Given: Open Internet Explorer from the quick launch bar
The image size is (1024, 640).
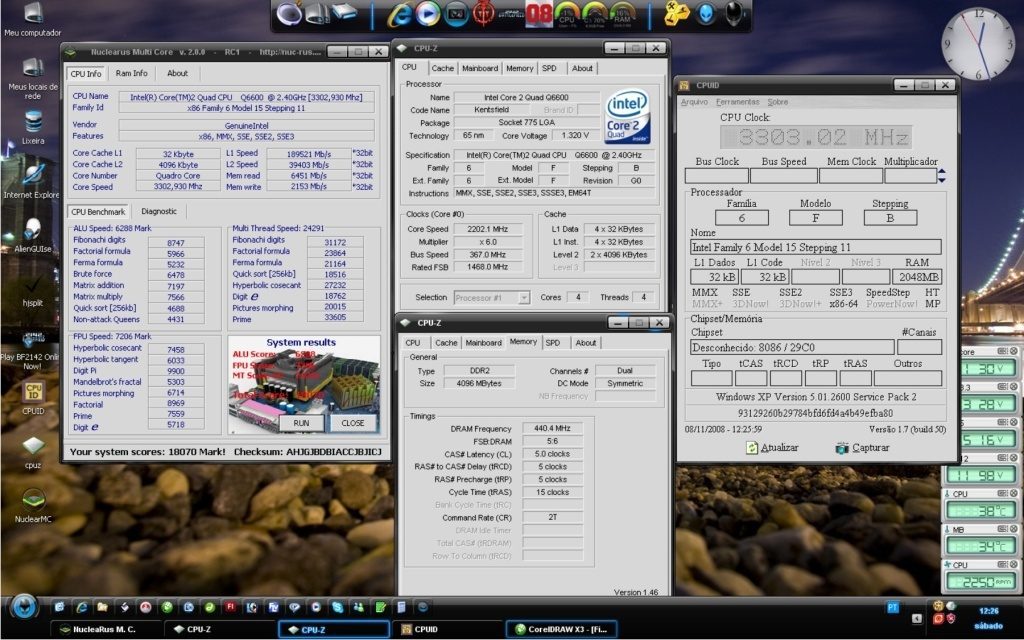Looking at the screenshot, I should click(x=81, y=607).
